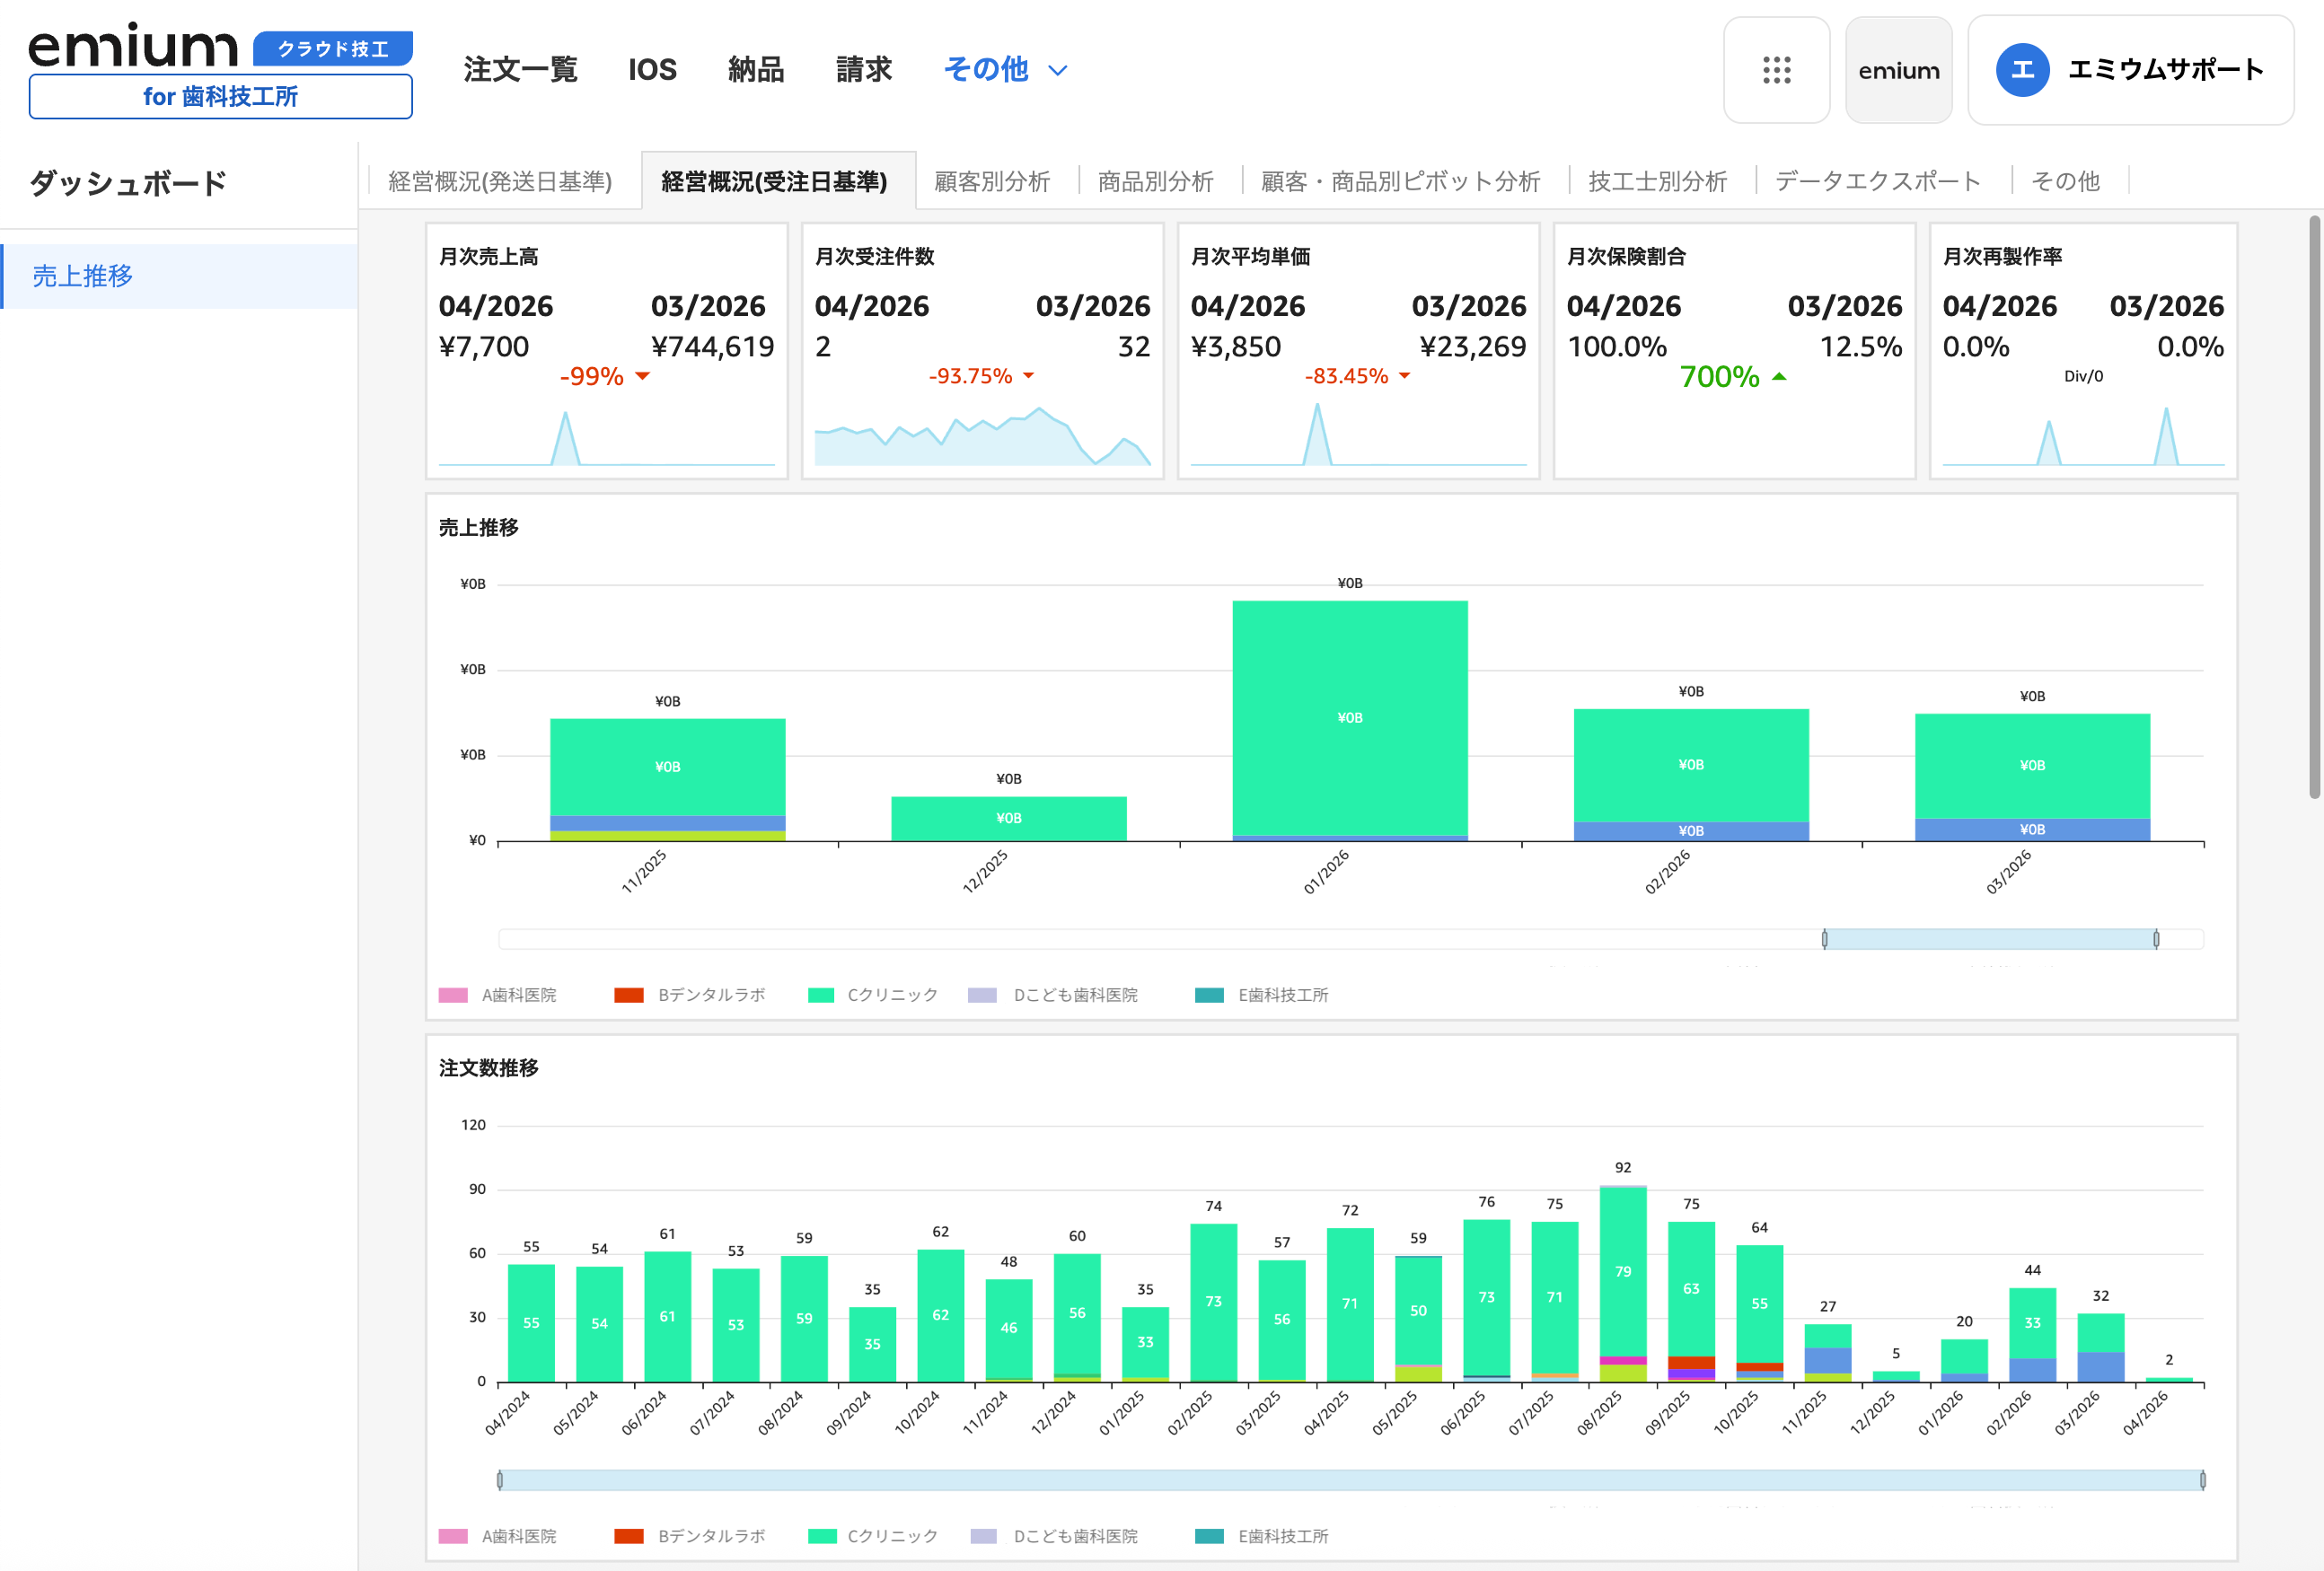Viewport: 2324px width, 1571px height.
Task: Click the blue エ user avatar icon
Action: 2022,70
